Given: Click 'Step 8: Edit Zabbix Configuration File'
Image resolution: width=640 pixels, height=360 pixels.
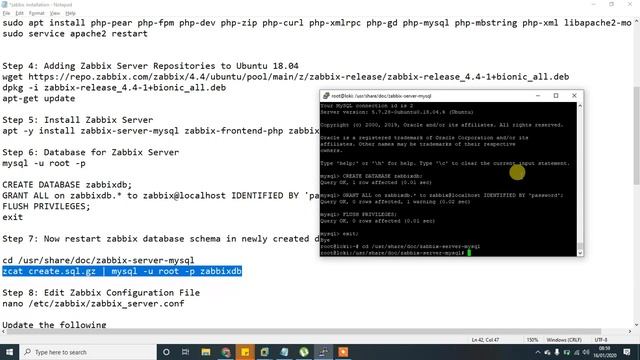Looking at the screenshot, I should pyautogui.click(x=101, y=293).
